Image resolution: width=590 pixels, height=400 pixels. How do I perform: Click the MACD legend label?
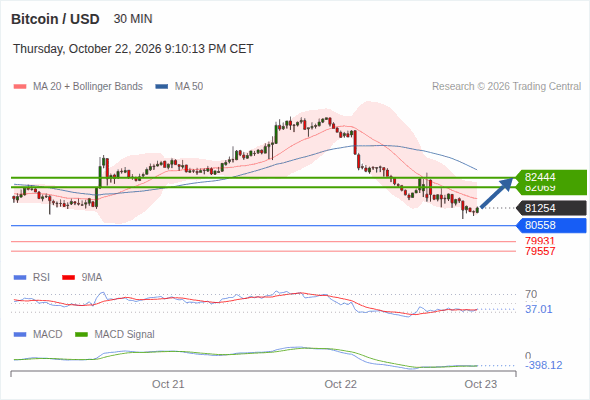click(x=48, y=334)
